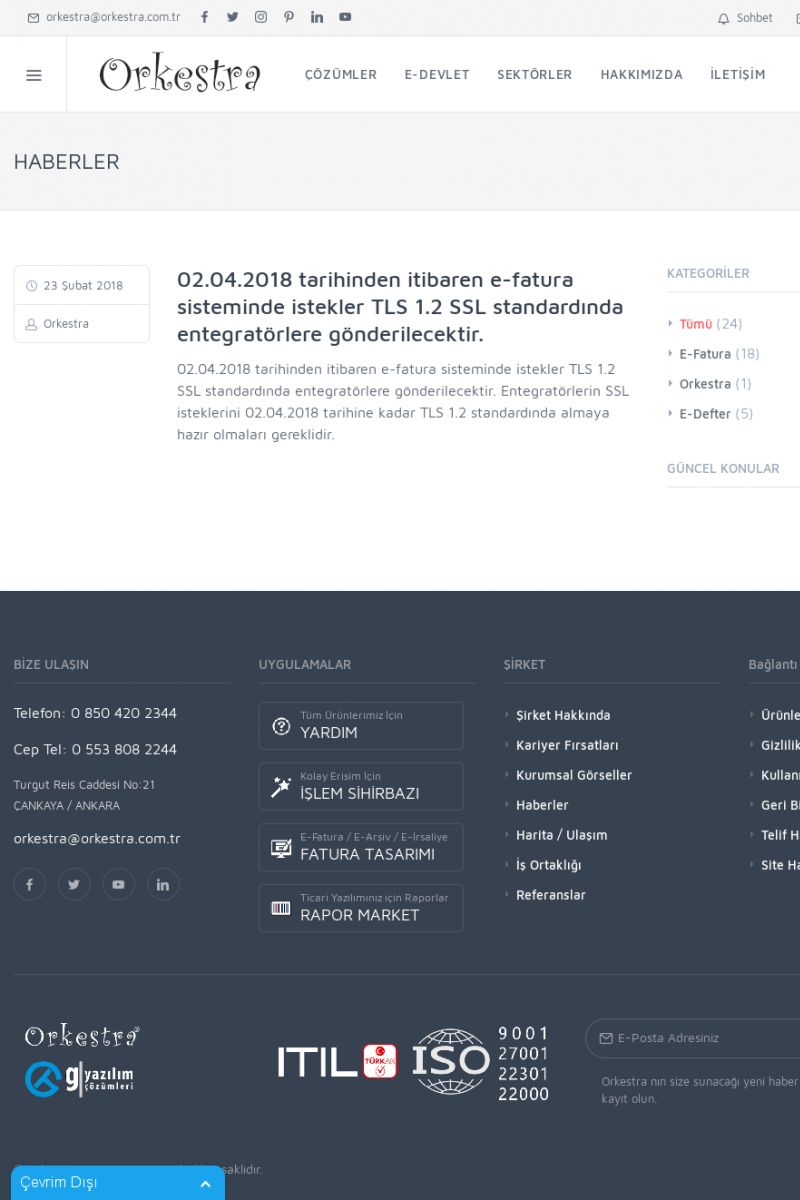This screenshot has height=1200, width=800.
Task: Click the Orkestra logo in header
Action: [180, 75]
